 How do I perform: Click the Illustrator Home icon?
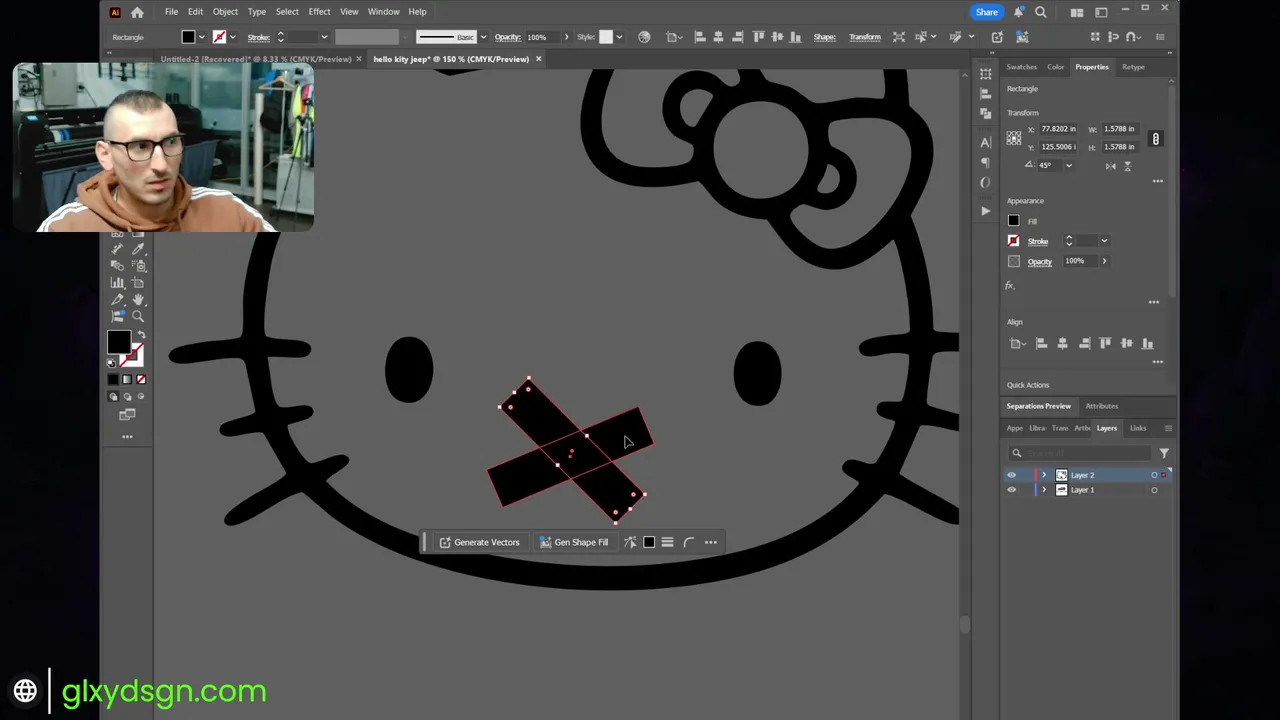click(x=137, y=12)
